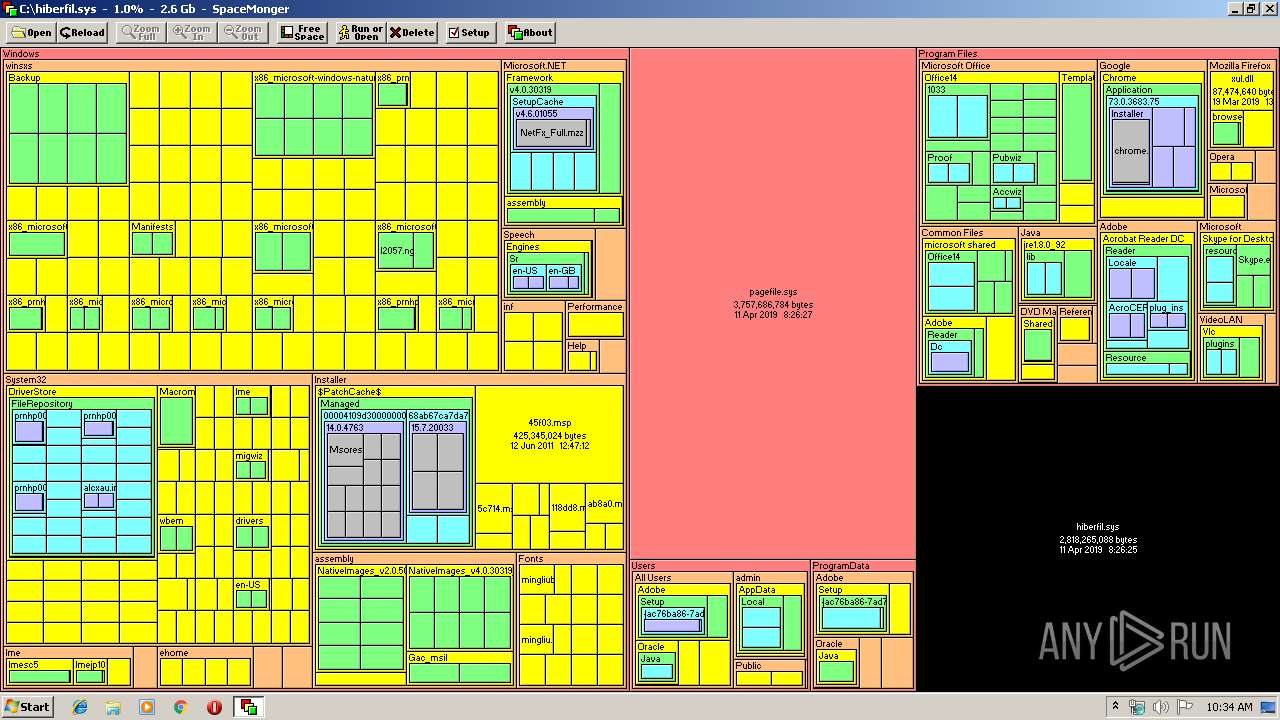Open Windows Explorer from the taskbar
This screenshot has width=1280, height=720.
tap(113, 707)
